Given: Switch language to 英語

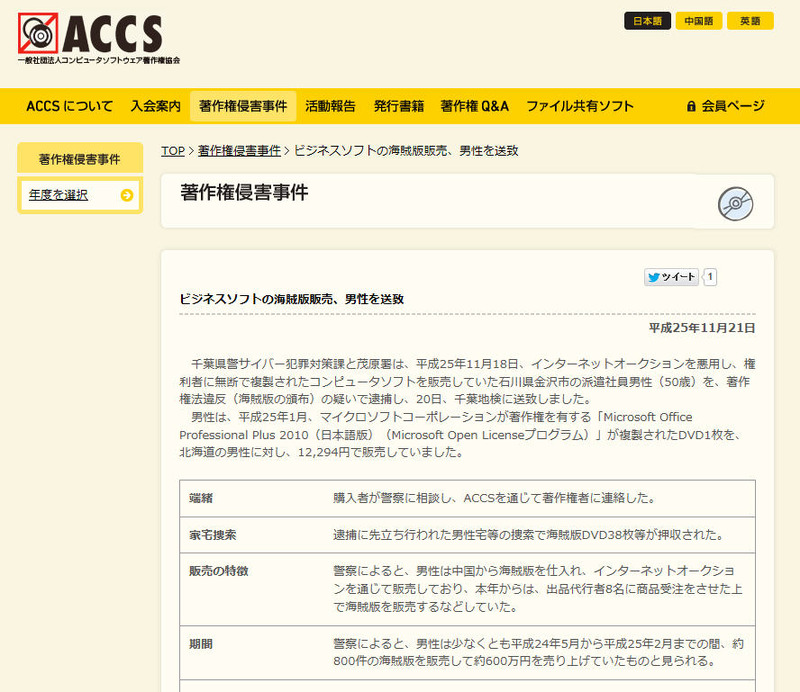Looking at the screenshot, I should pos(750,21).
